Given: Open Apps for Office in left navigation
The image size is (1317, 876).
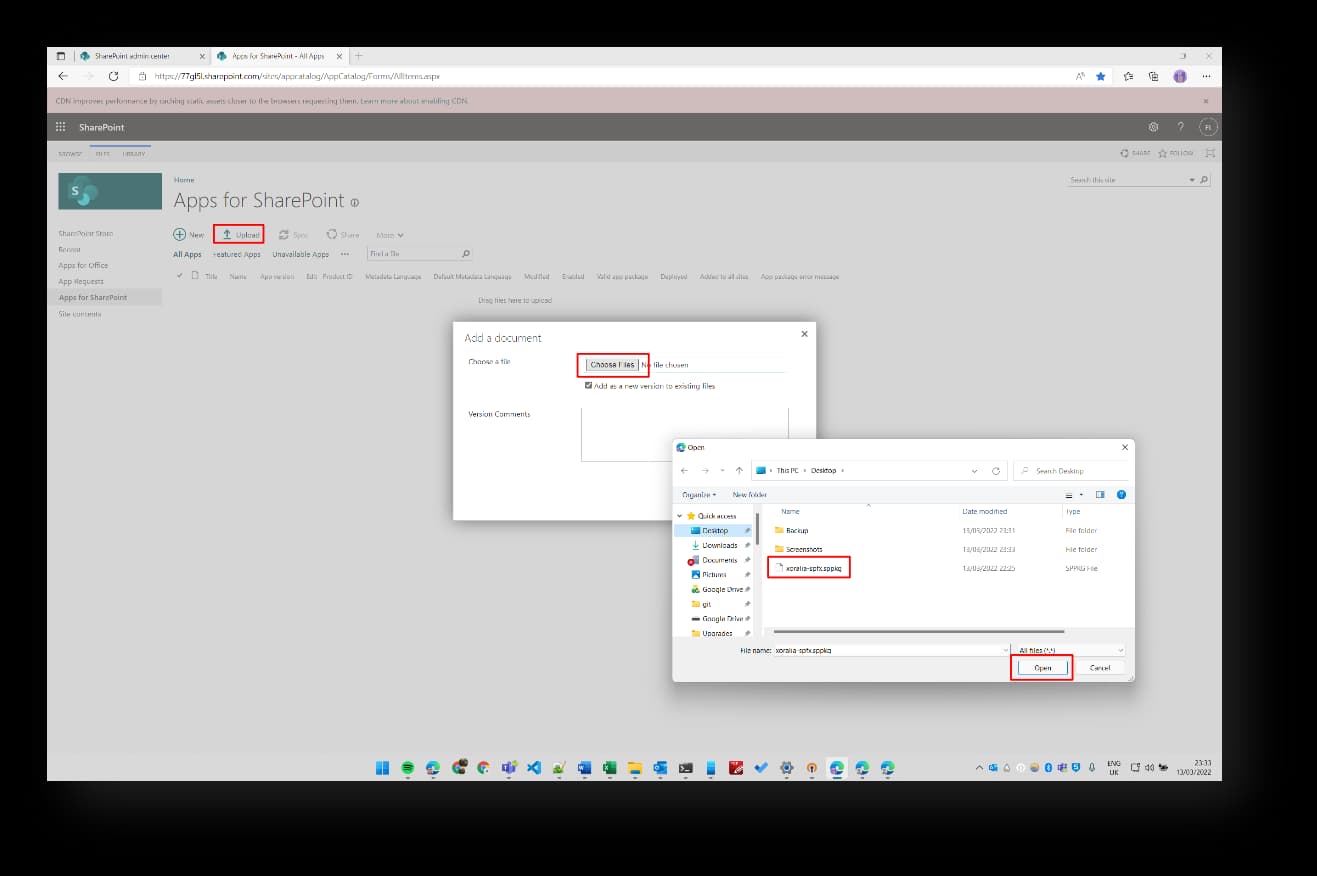Looking at the screenshot, I should click(83, 265).
